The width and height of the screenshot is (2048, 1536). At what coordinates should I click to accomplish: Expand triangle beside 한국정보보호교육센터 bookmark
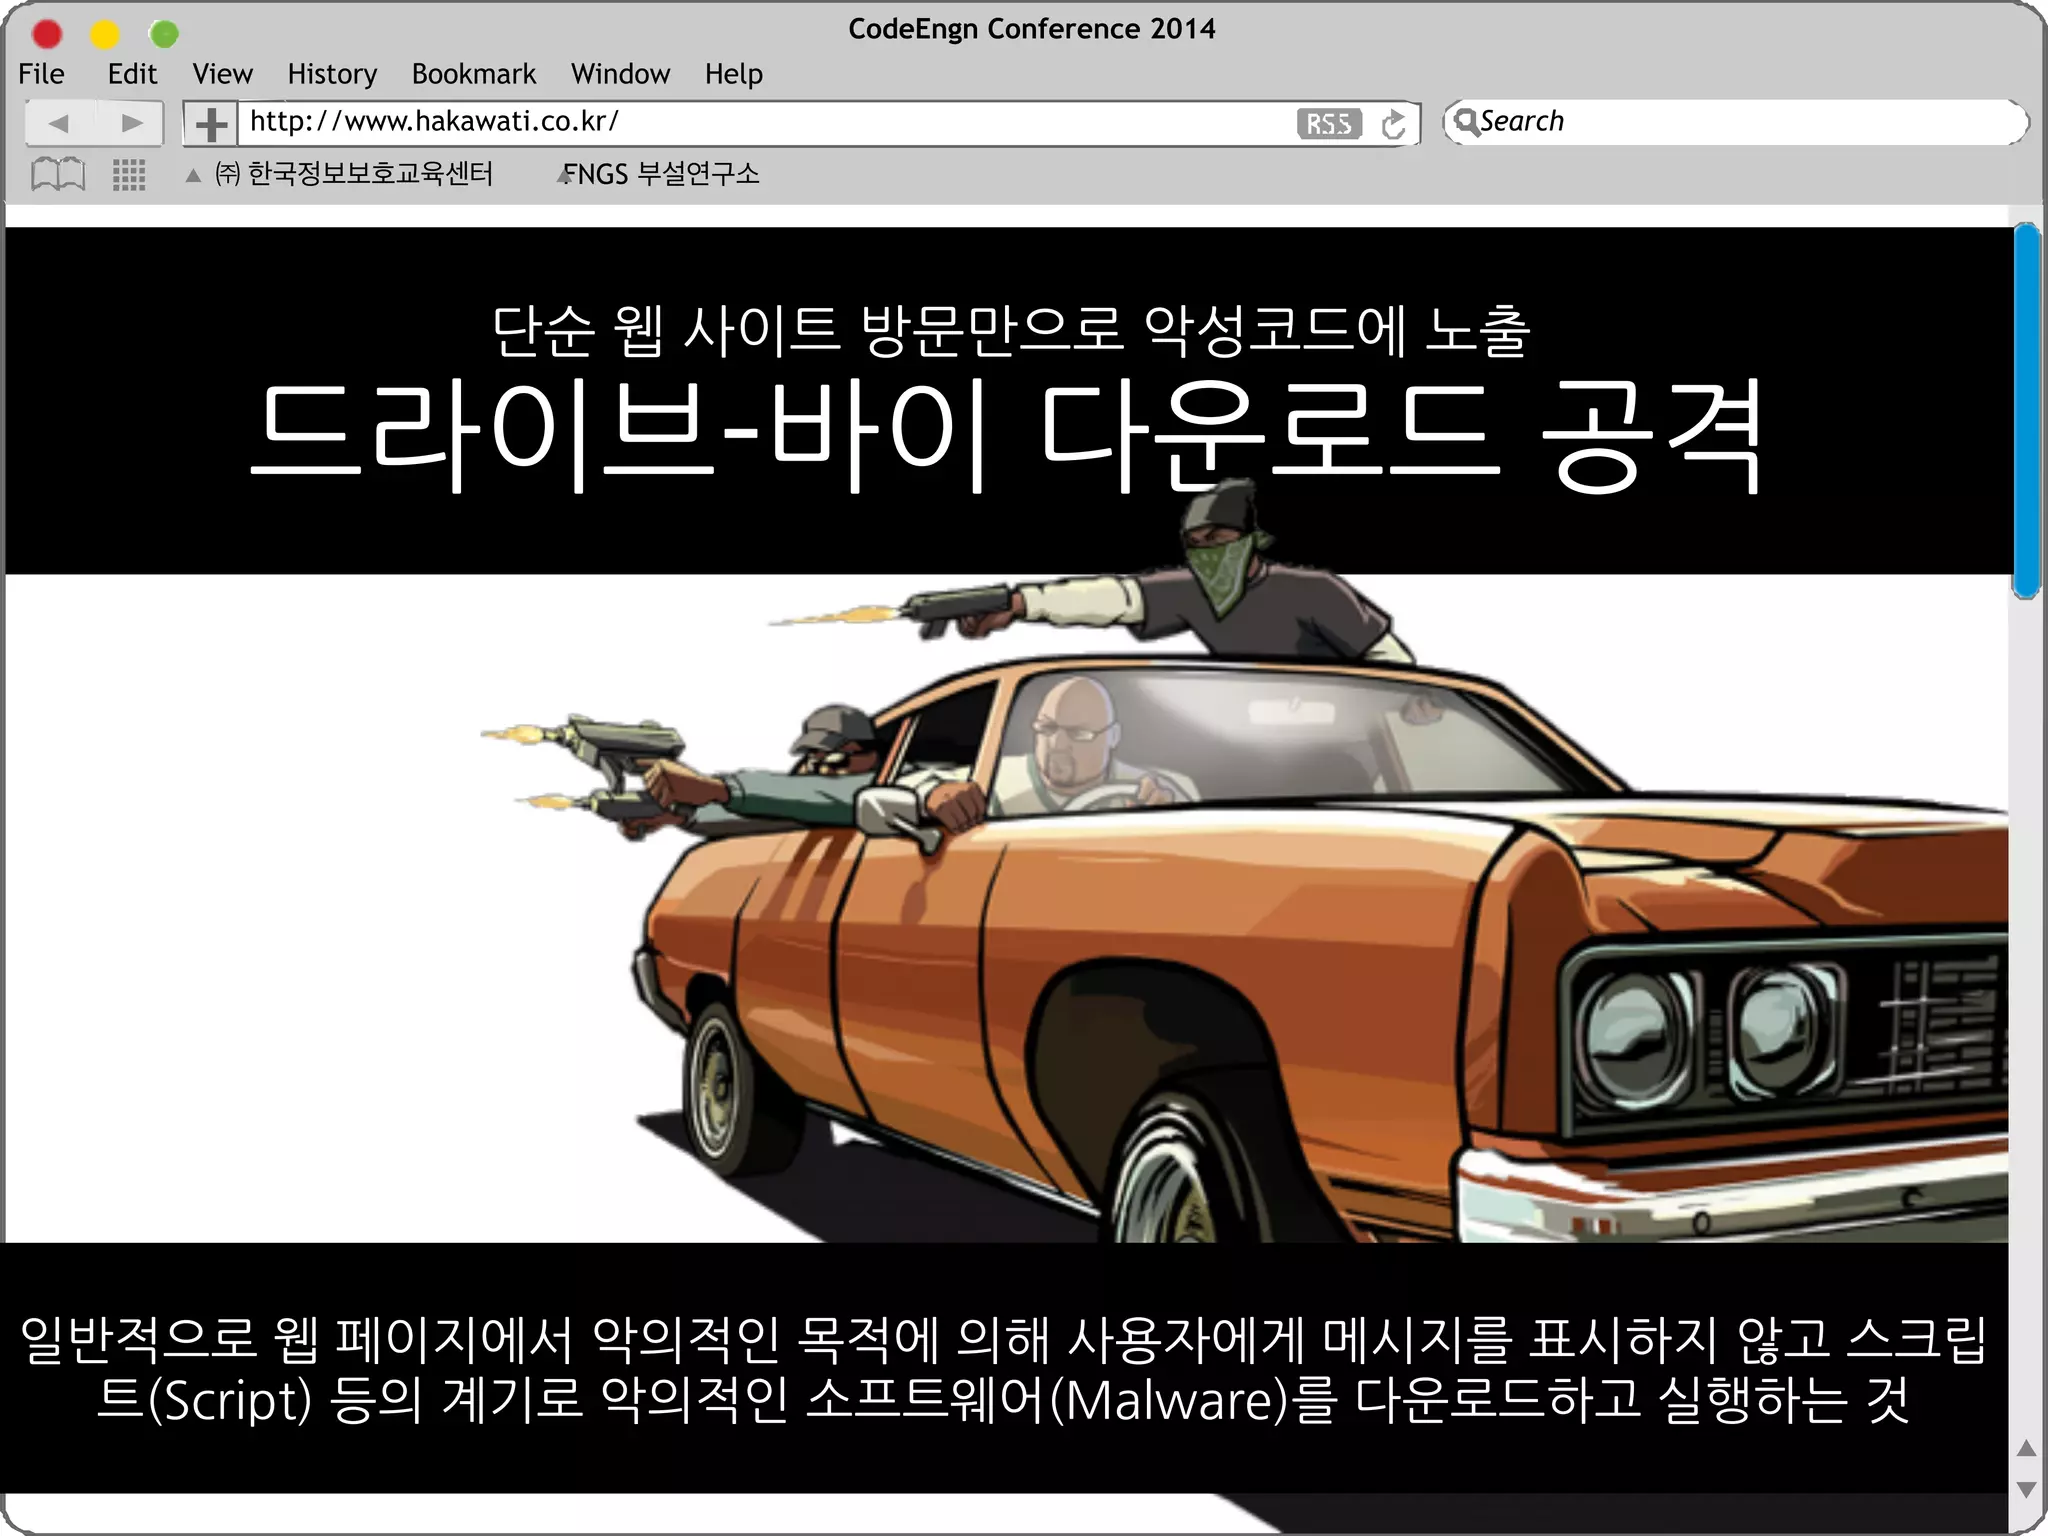(x=193, y=176)
